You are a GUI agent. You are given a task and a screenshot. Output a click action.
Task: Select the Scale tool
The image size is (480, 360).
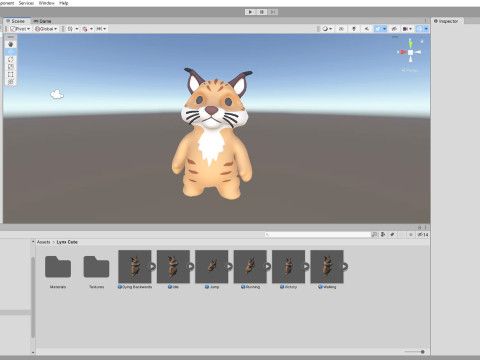point(11,67)
